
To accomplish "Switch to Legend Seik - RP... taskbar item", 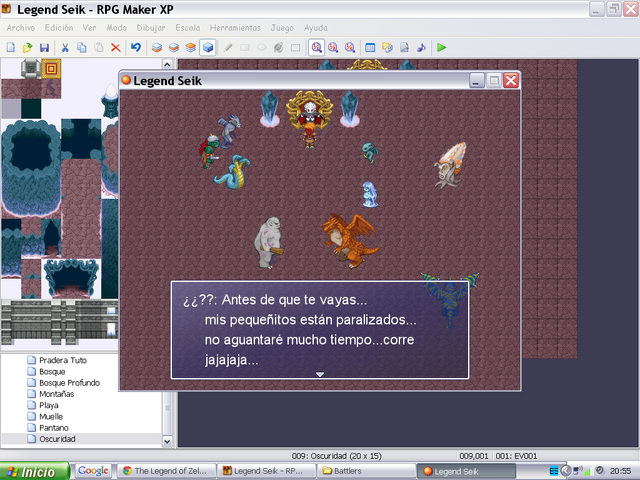I will [x=267, y=471].
